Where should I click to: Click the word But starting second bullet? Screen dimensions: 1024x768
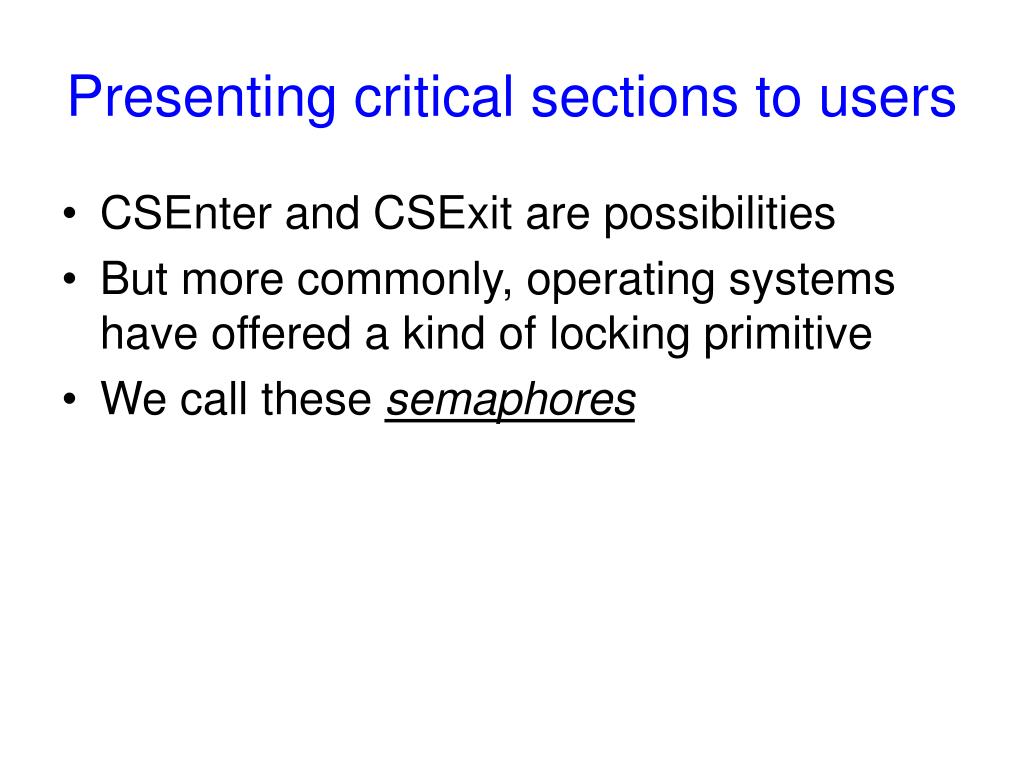coord(134,280)
